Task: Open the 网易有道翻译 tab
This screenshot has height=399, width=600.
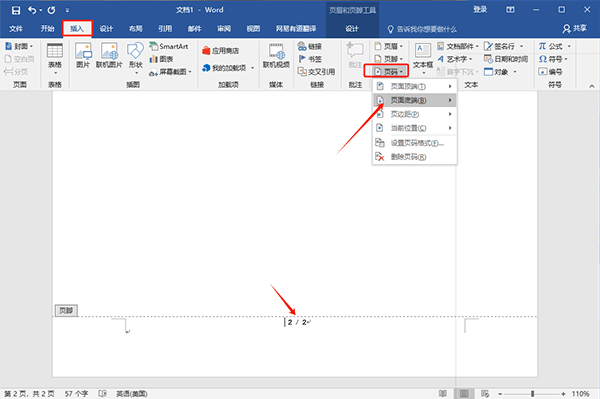Action: [x=296, y=29]
